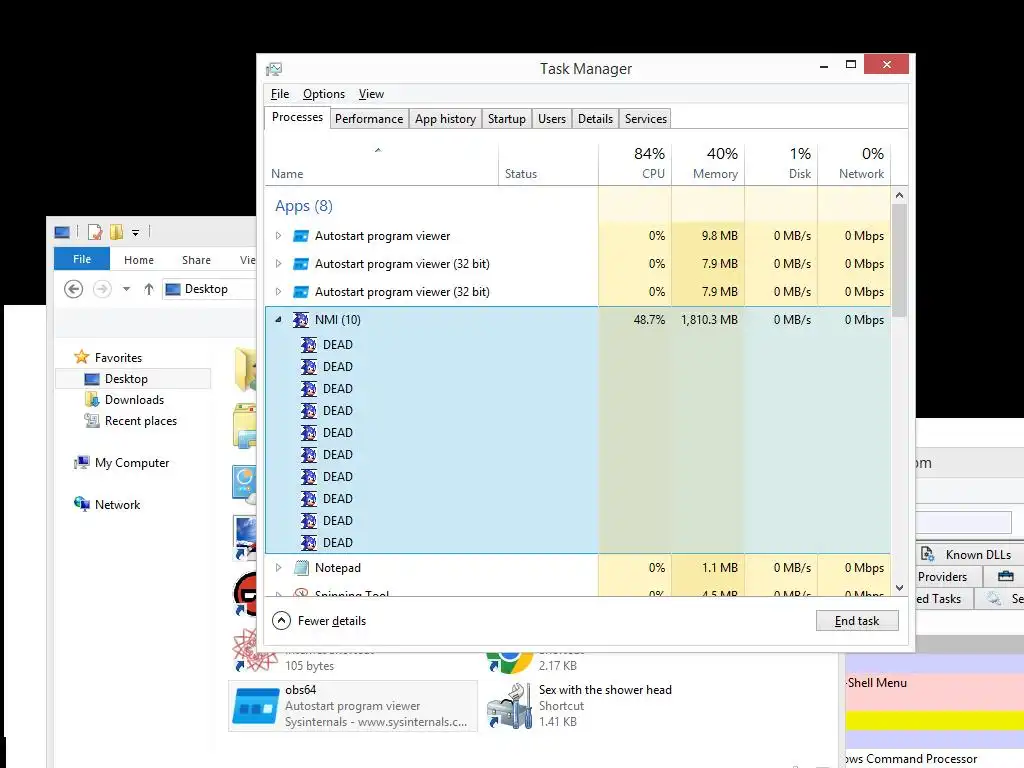Switch to the Performance tab
Screen dimensions: 1024x768
pos(369,119)
